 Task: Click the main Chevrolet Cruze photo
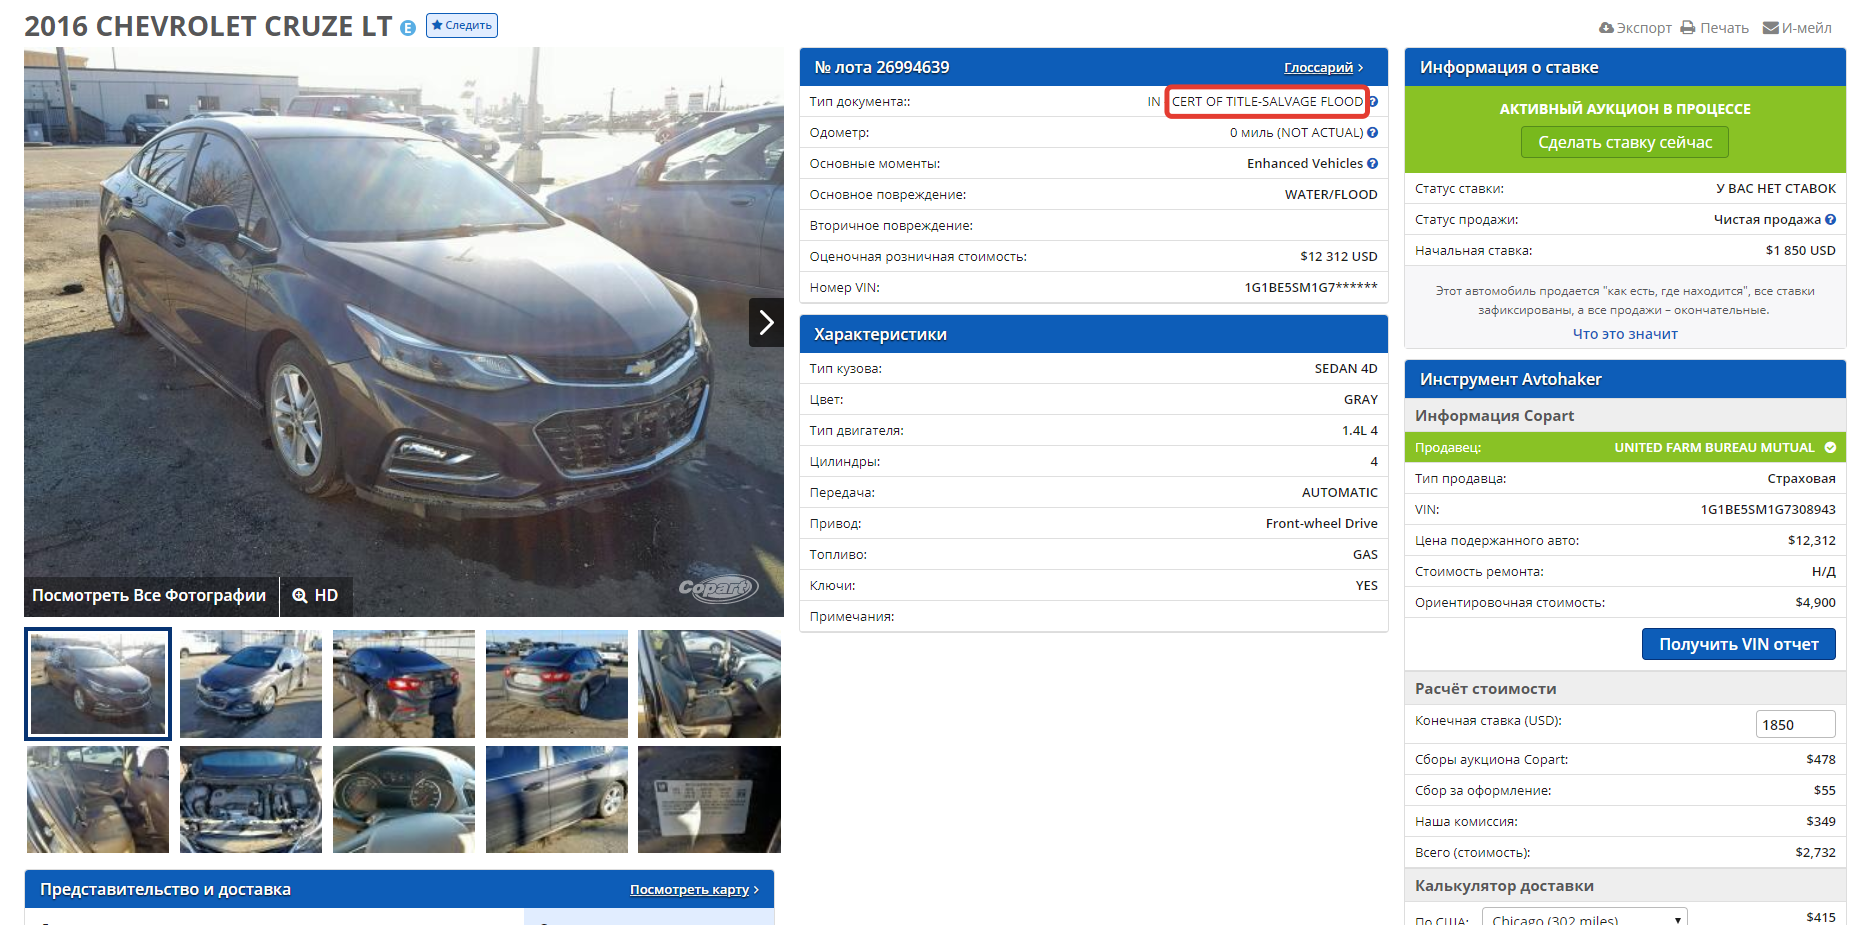[404, 332]
